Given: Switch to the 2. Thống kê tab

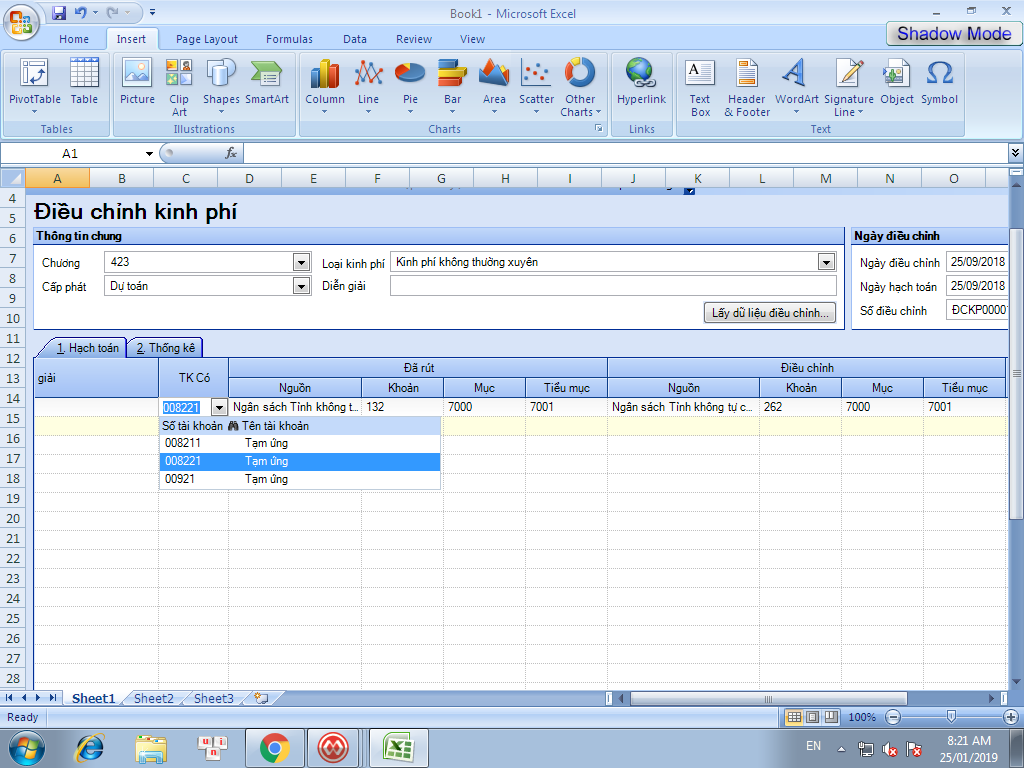Looking at the screenshot, I should pyautogui.click(x=166, y=348).
